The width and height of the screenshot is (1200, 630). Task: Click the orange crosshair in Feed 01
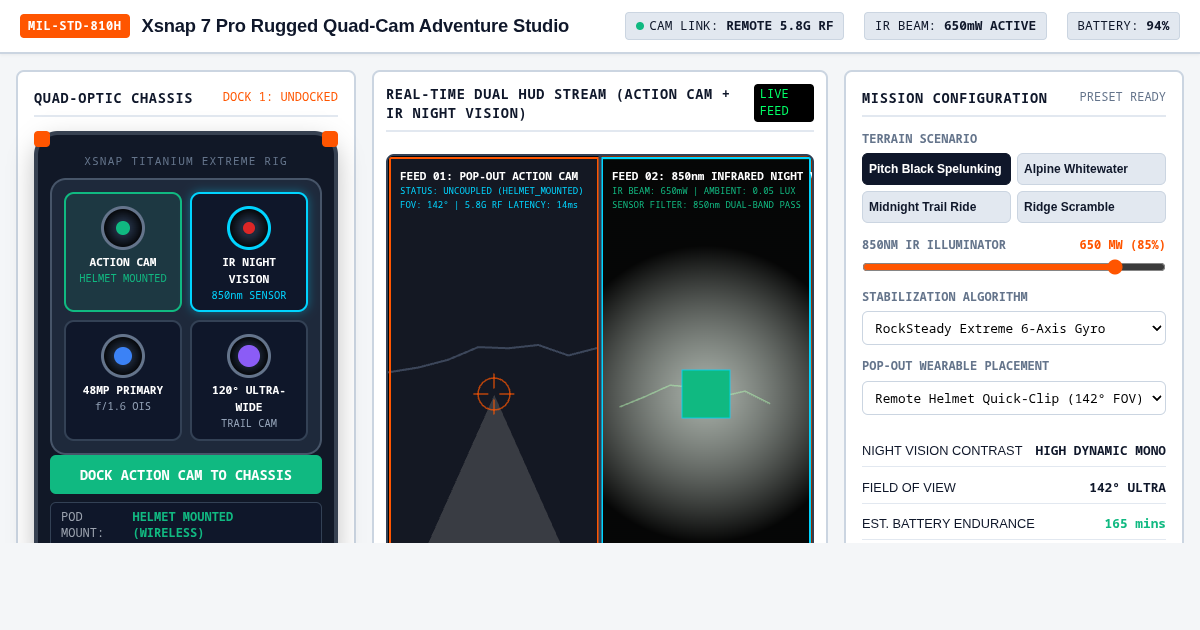coord(494,394)
